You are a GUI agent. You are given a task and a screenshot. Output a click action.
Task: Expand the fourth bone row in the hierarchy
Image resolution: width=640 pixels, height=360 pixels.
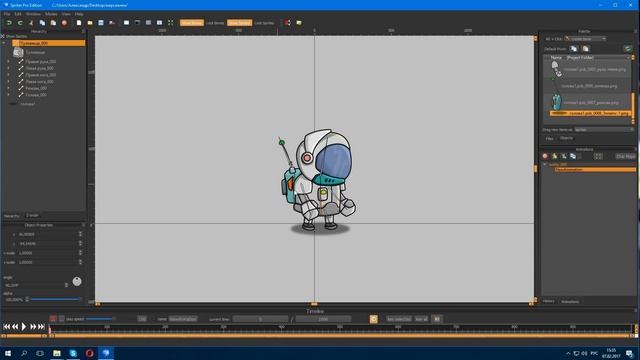click(8, 81)
